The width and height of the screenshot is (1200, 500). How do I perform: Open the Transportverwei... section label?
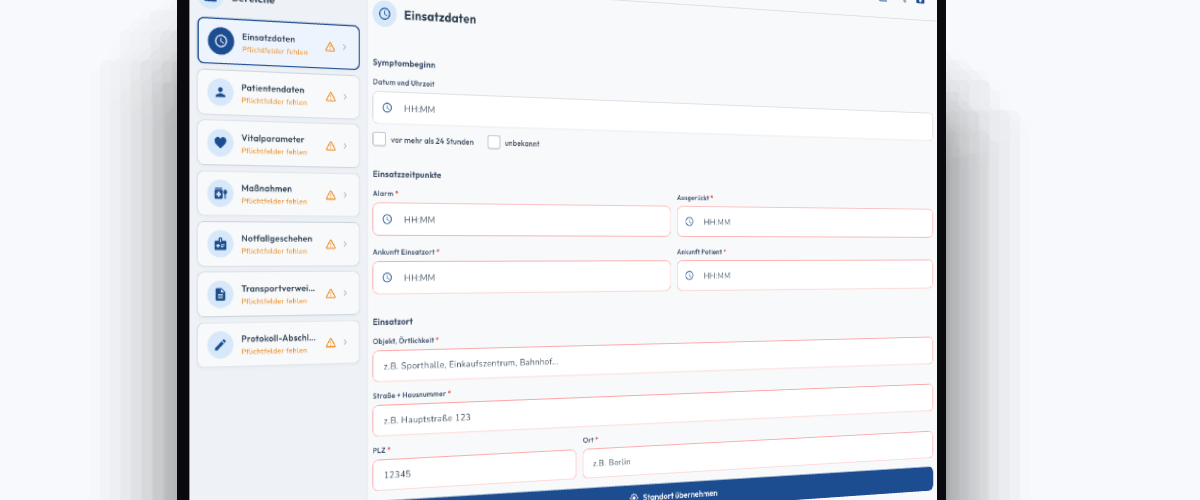coord(279,288)
